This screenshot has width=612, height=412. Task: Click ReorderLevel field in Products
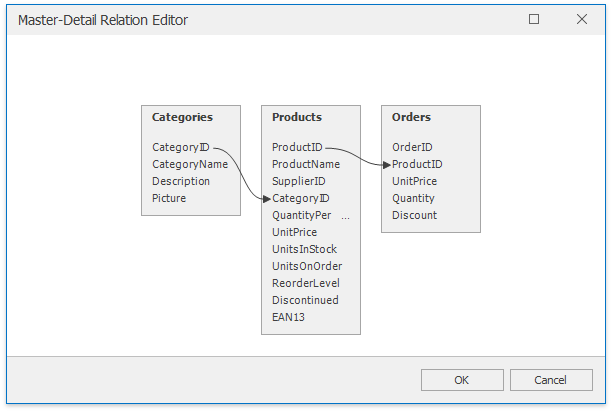[306, 283]
